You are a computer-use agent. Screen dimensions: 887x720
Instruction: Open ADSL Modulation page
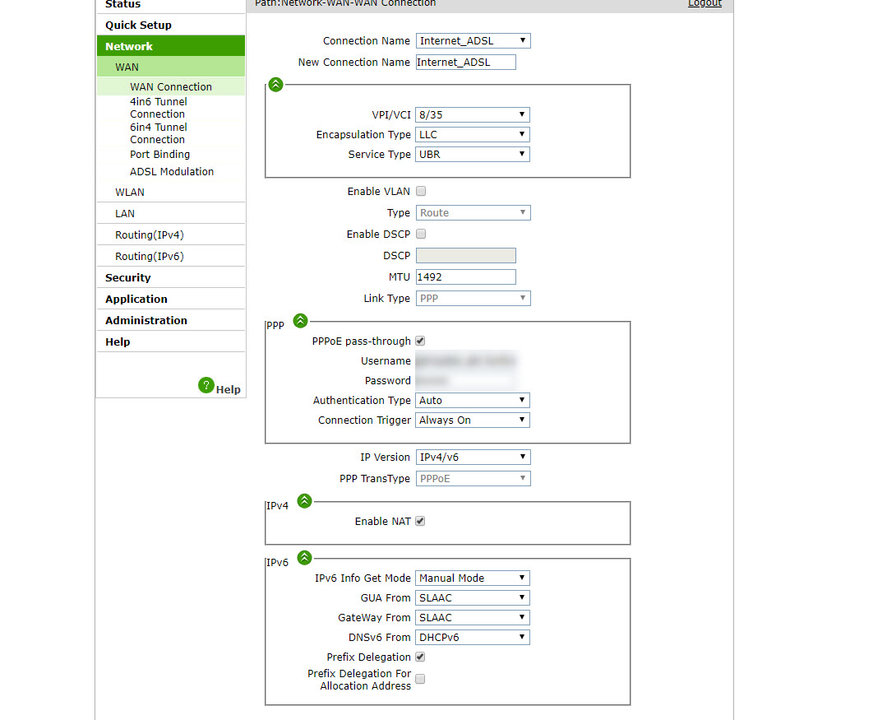tap(171, 171)
